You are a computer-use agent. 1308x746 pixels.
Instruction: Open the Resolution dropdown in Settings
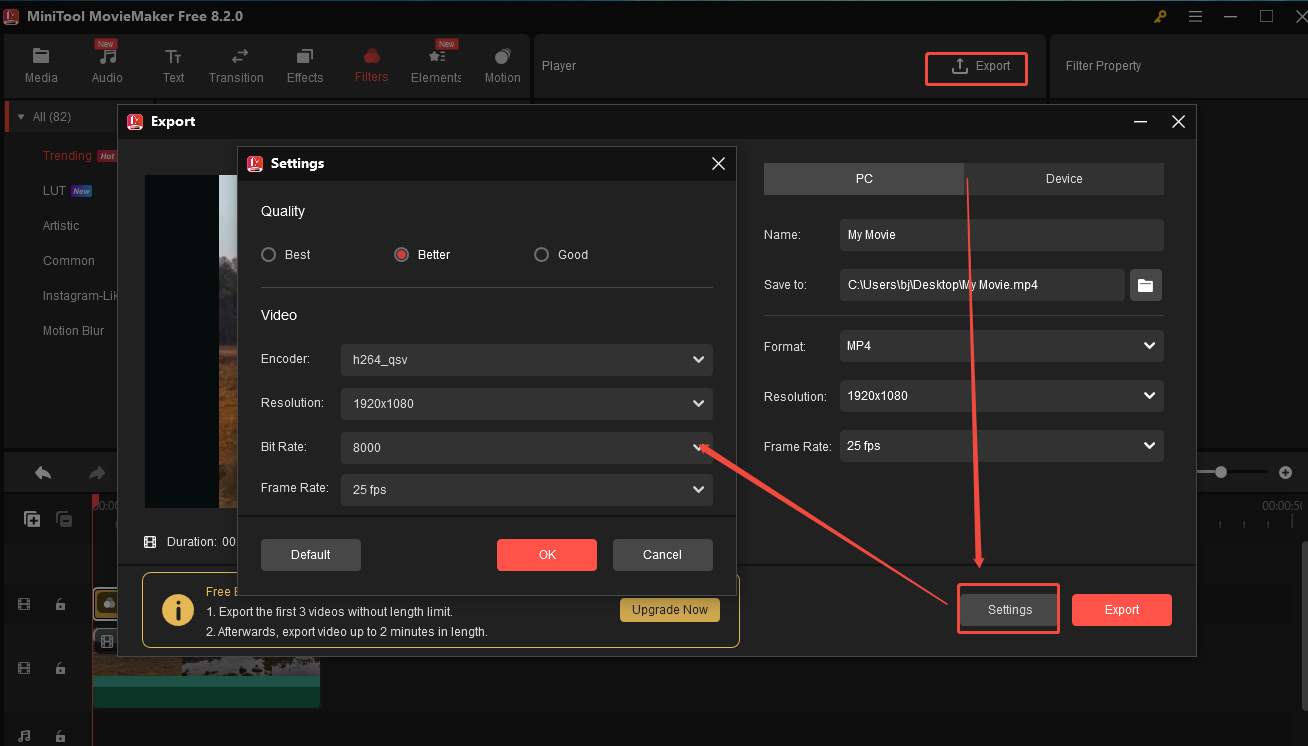click(x=527, y=404)
